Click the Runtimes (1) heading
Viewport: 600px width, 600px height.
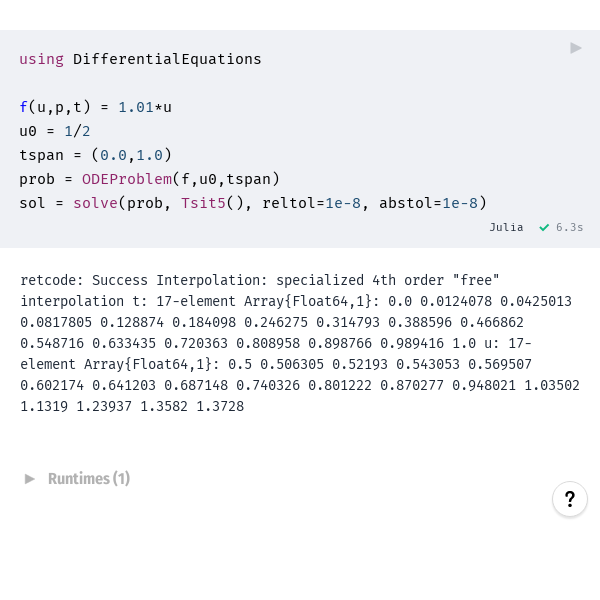89,479
